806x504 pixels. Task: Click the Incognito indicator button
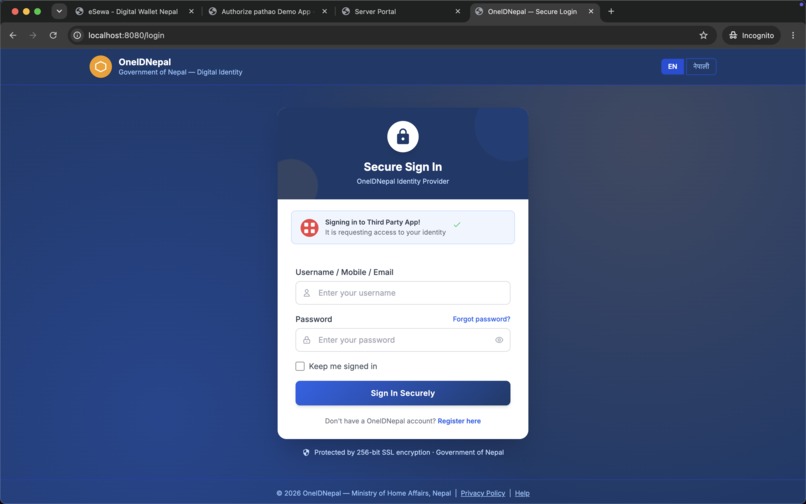752,35
